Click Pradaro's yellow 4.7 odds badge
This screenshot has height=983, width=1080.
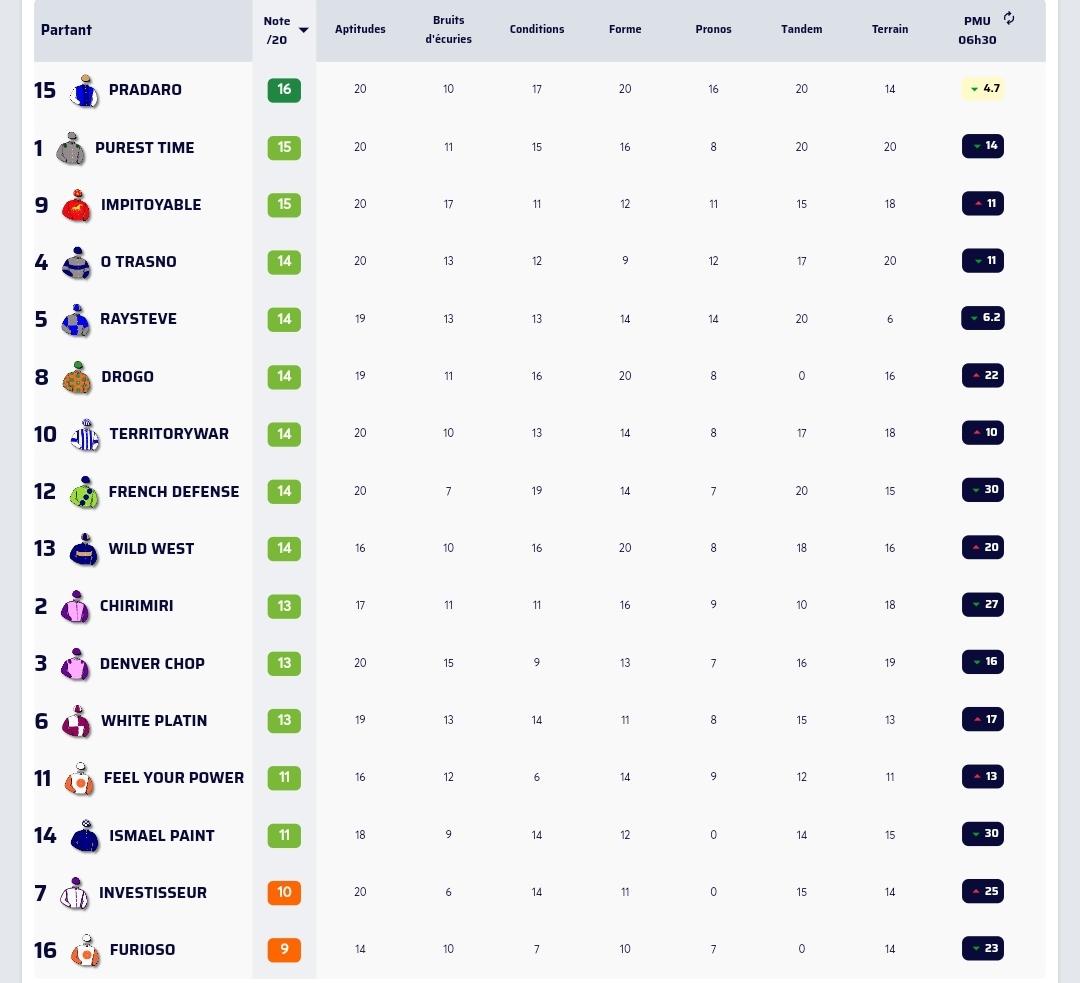(x=984, y=88)
